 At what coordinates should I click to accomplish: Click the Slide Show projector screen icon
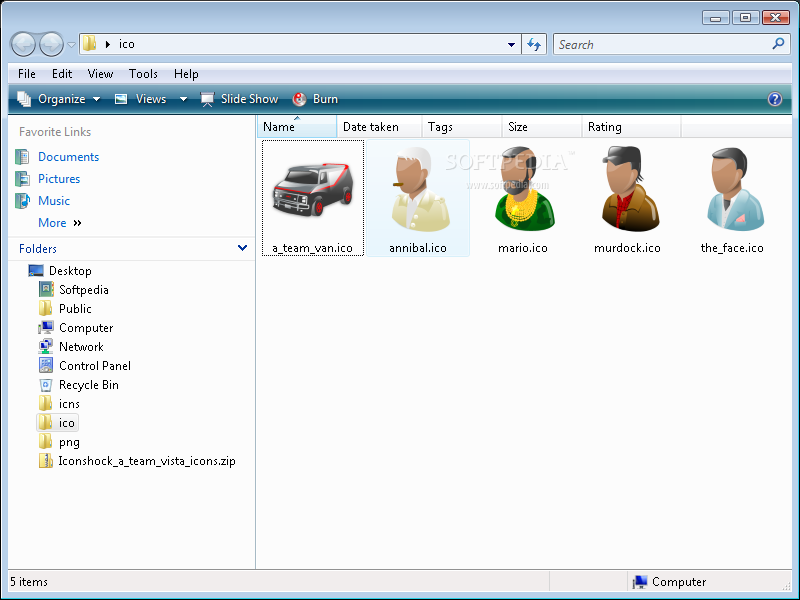[x=207, y=99]
